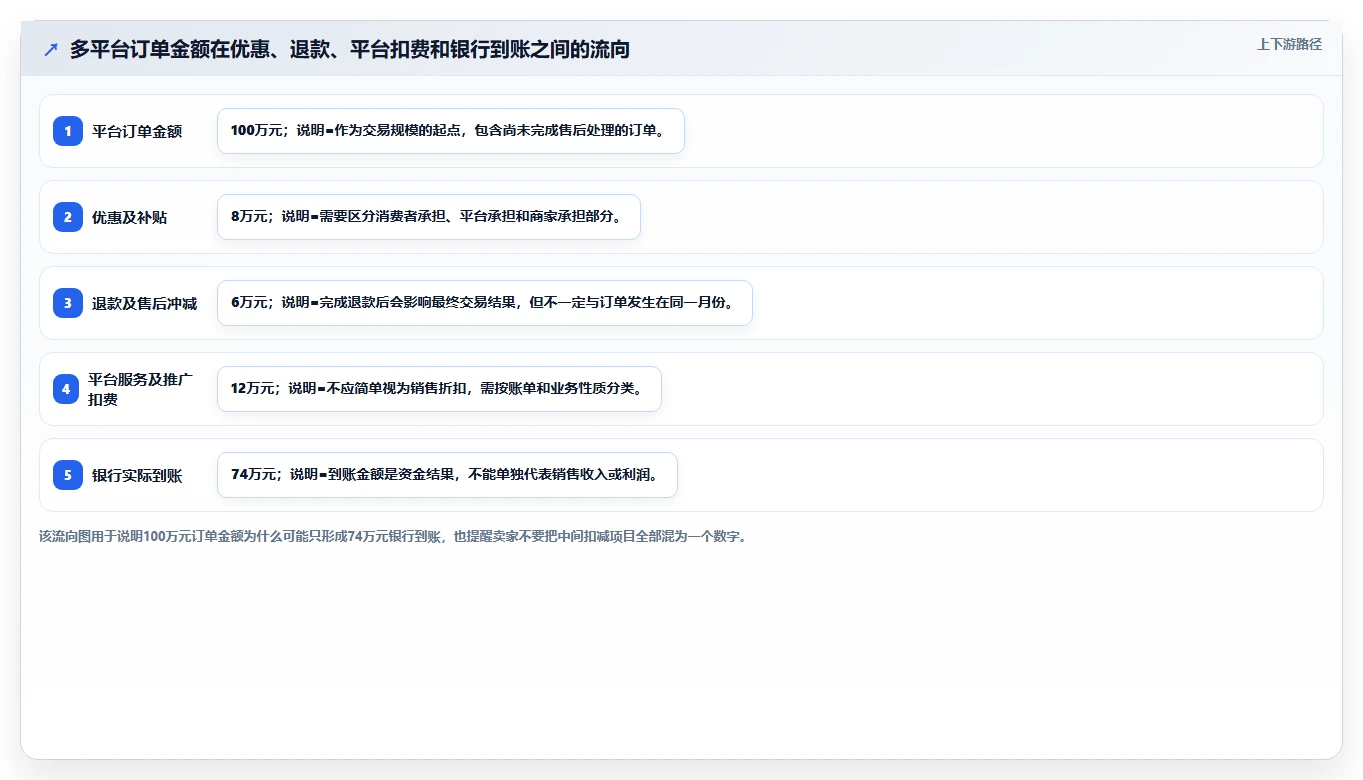
Task: Select the 平台服务及推广扣费 label
Action: coord(141,389)
